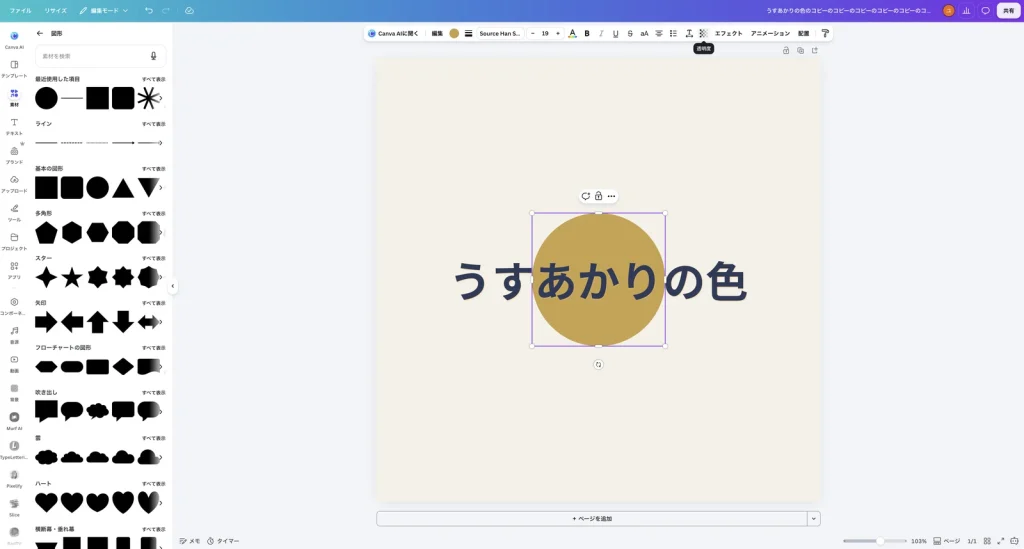Image resolution: width=1024 pixels, height=549 pixels.
Task: Expand the dropdown next to ページを追加
Action: (x=814, y=518)
